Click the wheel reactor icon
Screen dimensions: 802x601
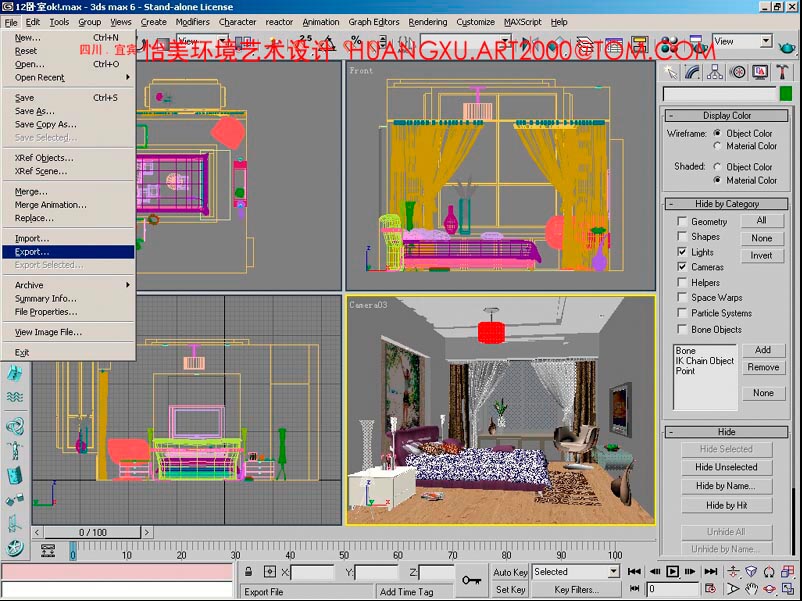coord(15,548)
